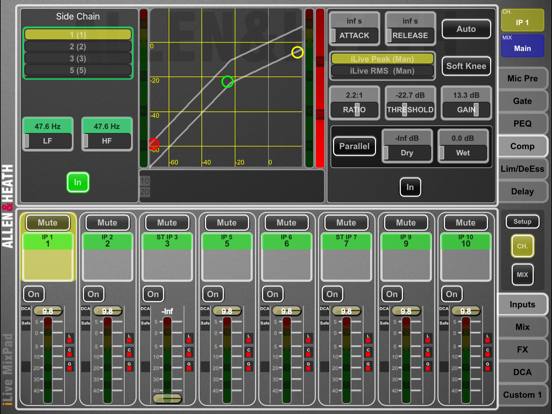Toggle Parallel compression
This screenshot has height=414, width=552.
click(354, 146)
